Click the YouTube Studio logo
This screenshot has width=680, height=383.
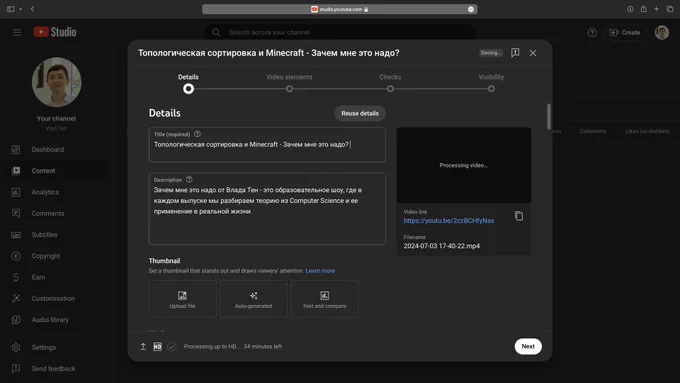pos(55,32)
